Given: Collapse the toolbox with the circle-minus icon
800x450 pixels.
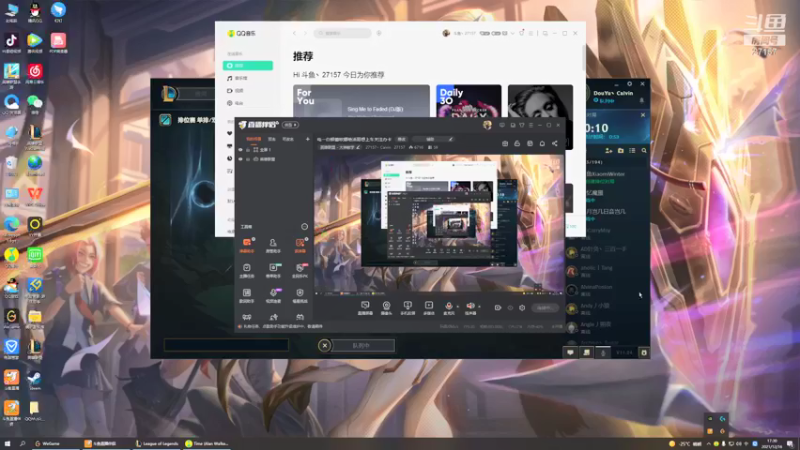Looking at the screenshot, I should pyautogui.click(x=305, y=227).
